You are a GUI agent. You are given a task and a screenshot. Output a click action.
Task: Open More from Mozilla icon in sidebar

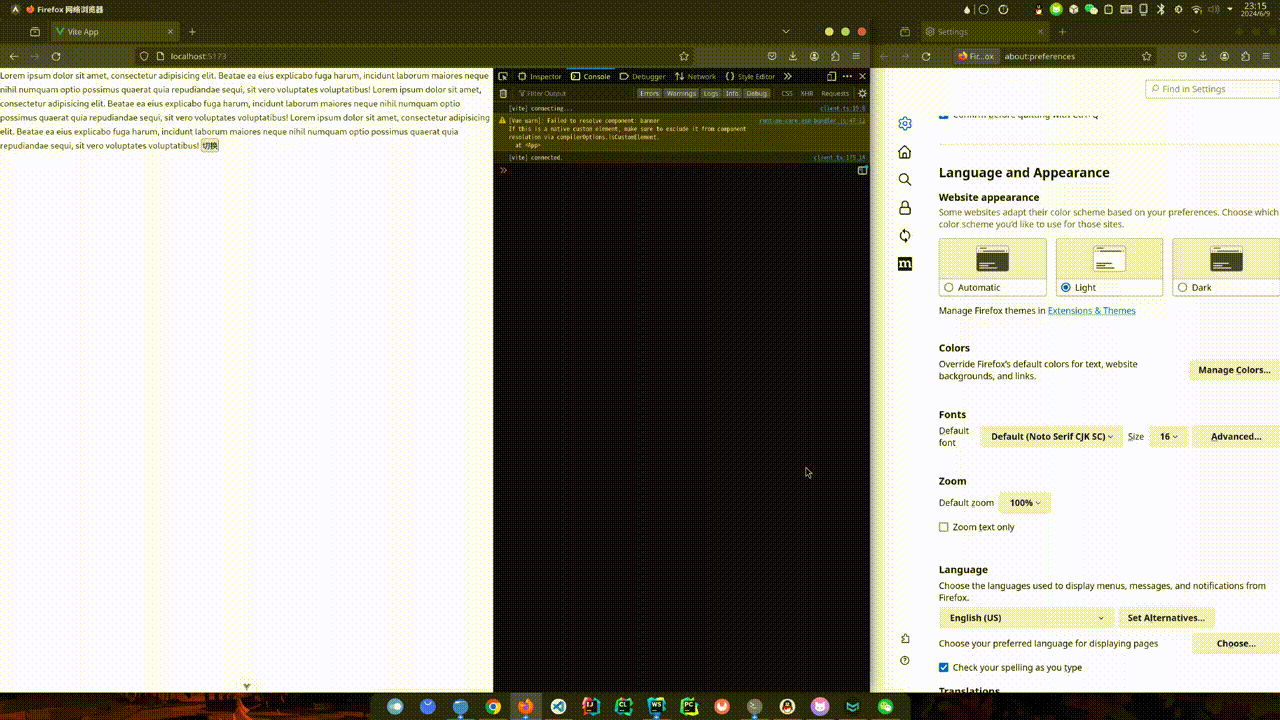pyautogui.click(x=905, y=264)
